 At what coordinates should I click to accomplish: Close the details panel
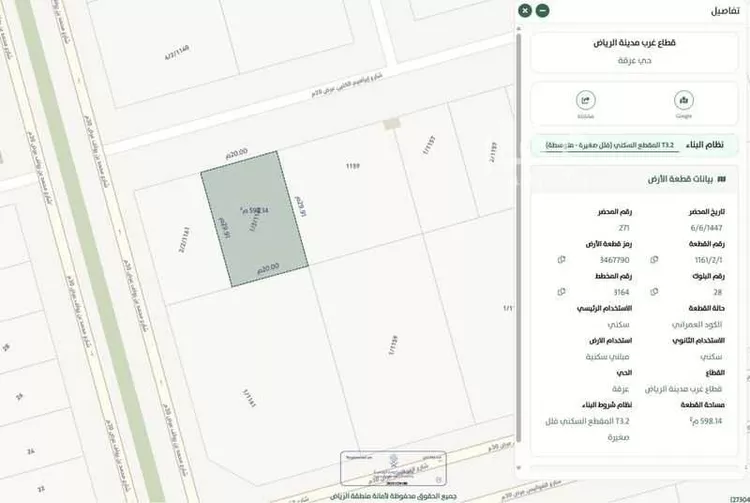[525, 10]
